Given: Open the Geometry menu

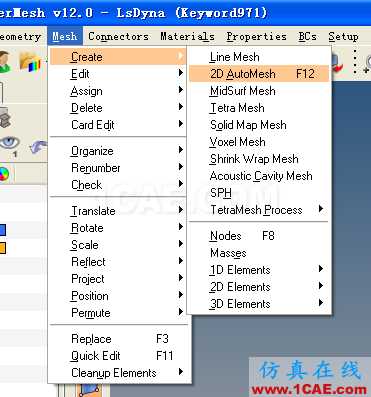Looking at the screenshot, I should (20, 36).
